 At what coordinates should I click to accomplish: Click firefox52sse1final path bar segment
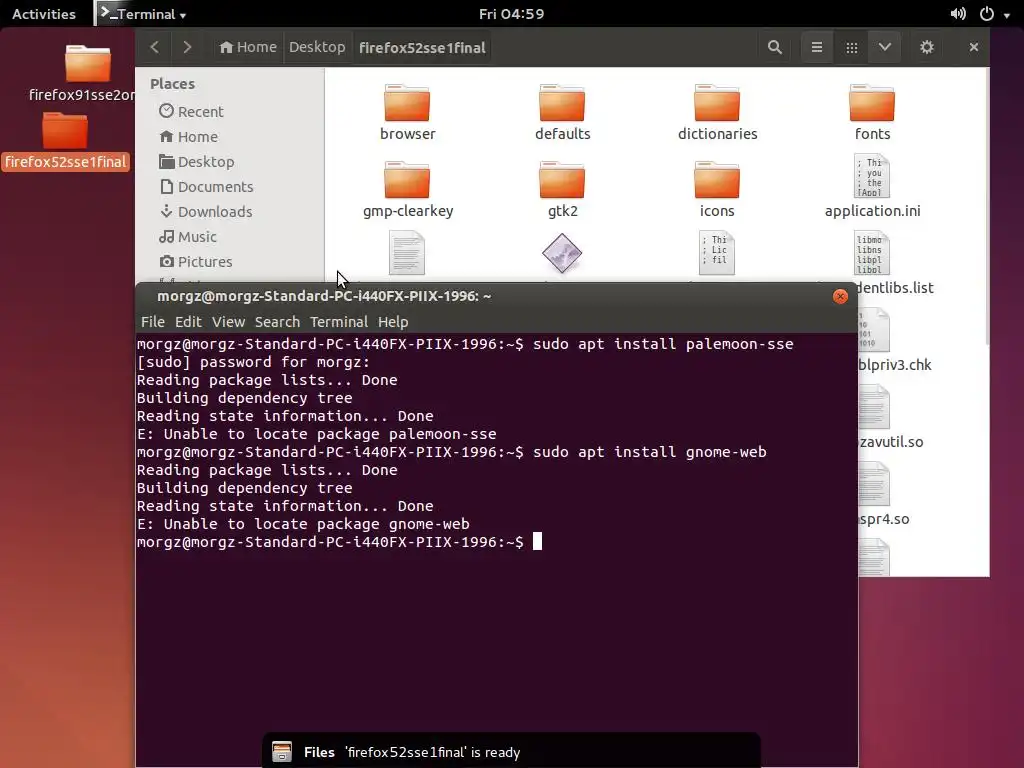pos(422,47)
